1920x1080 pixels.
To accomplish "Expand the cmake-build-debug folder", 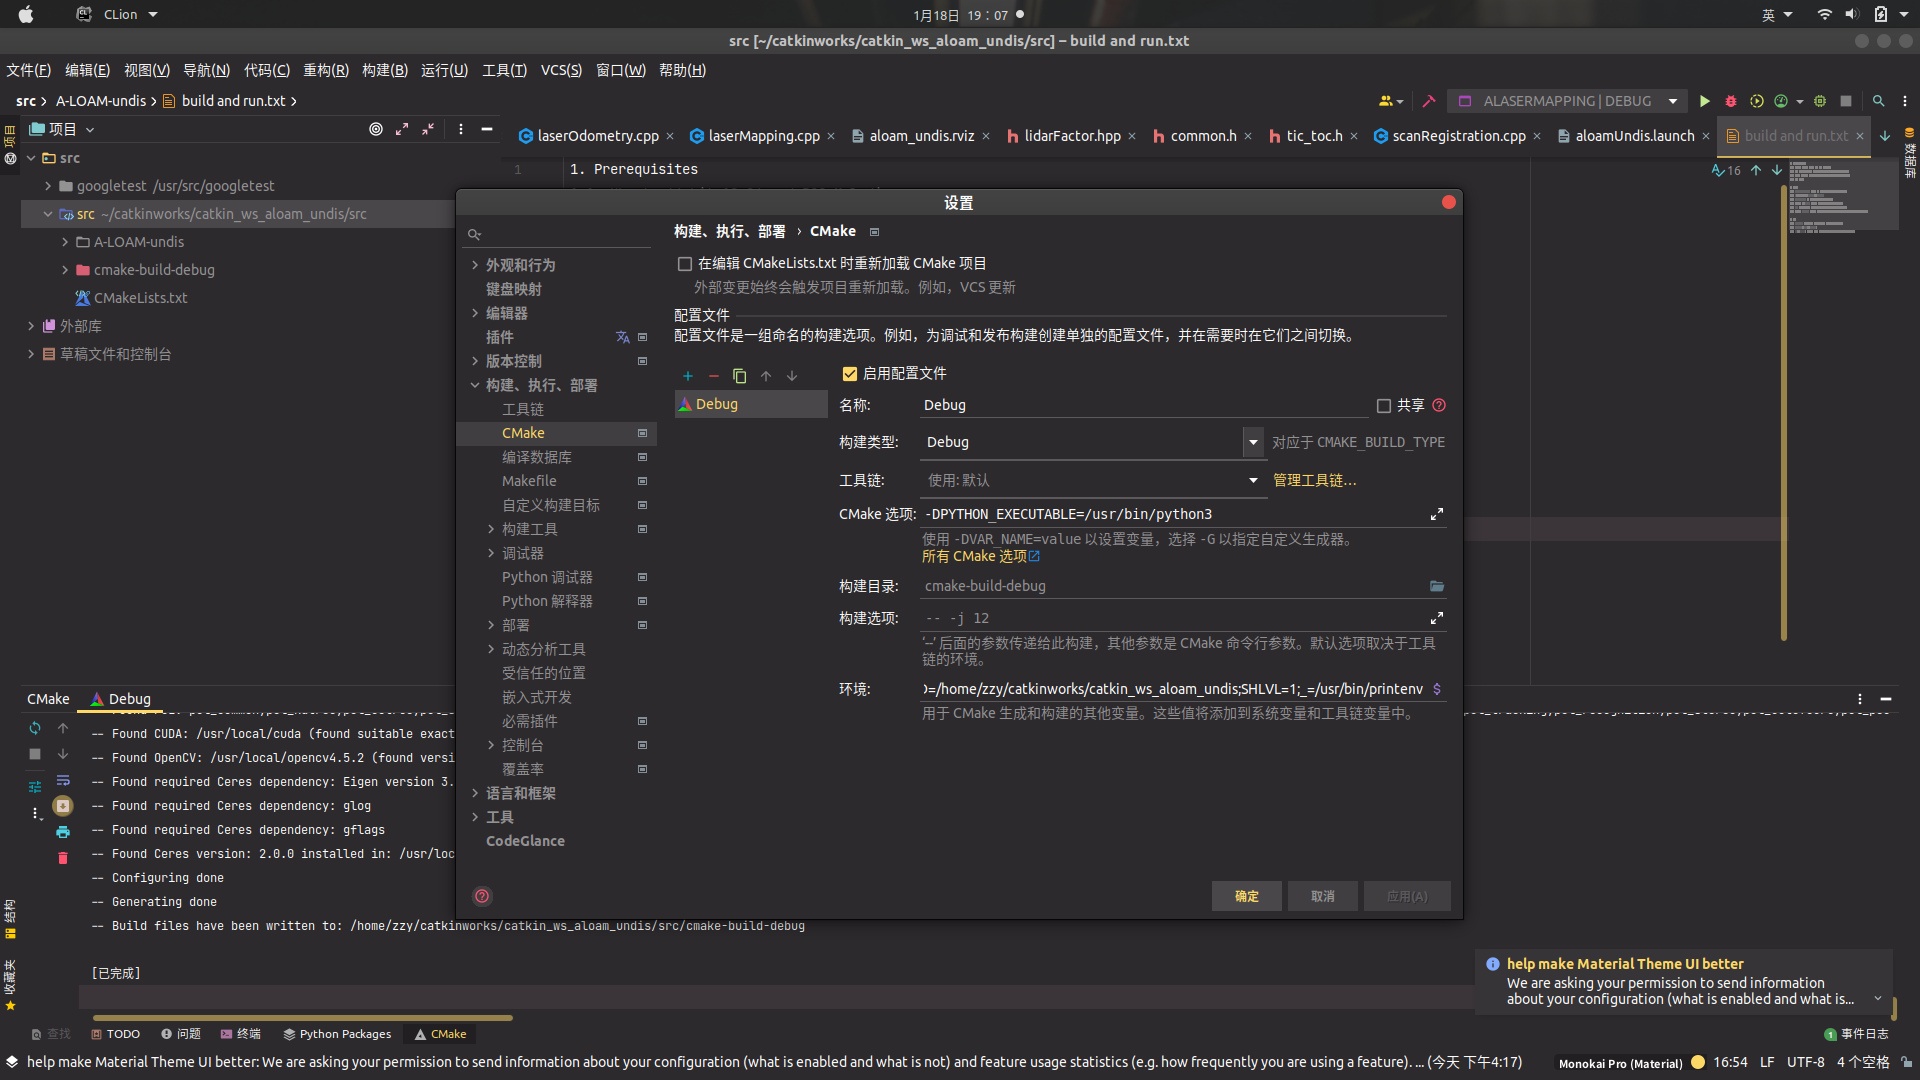I will [x=65, y=270].
